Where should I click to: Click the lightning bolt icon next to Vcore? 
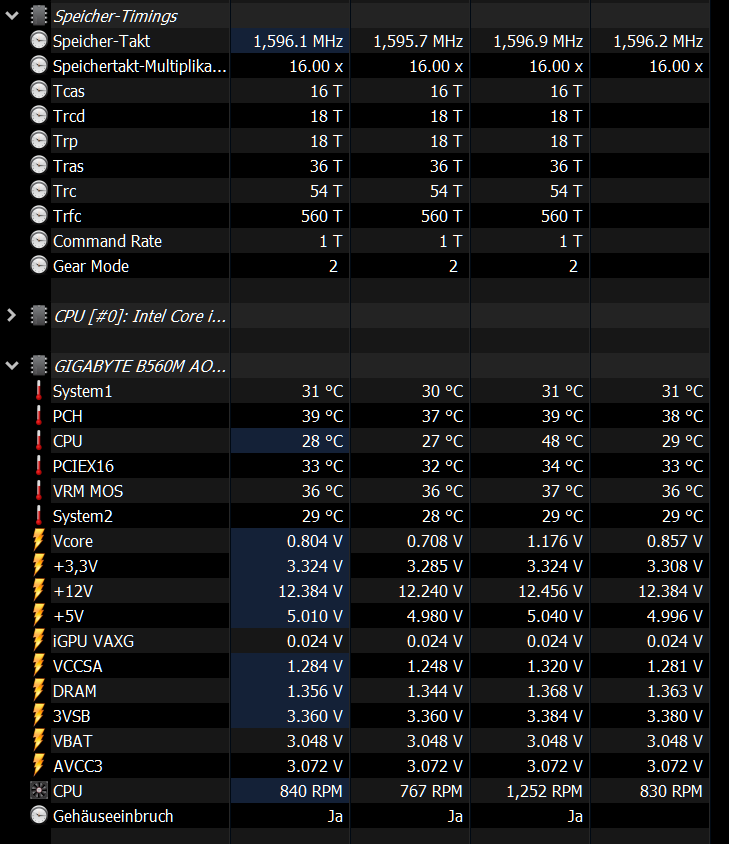(39, 540)
